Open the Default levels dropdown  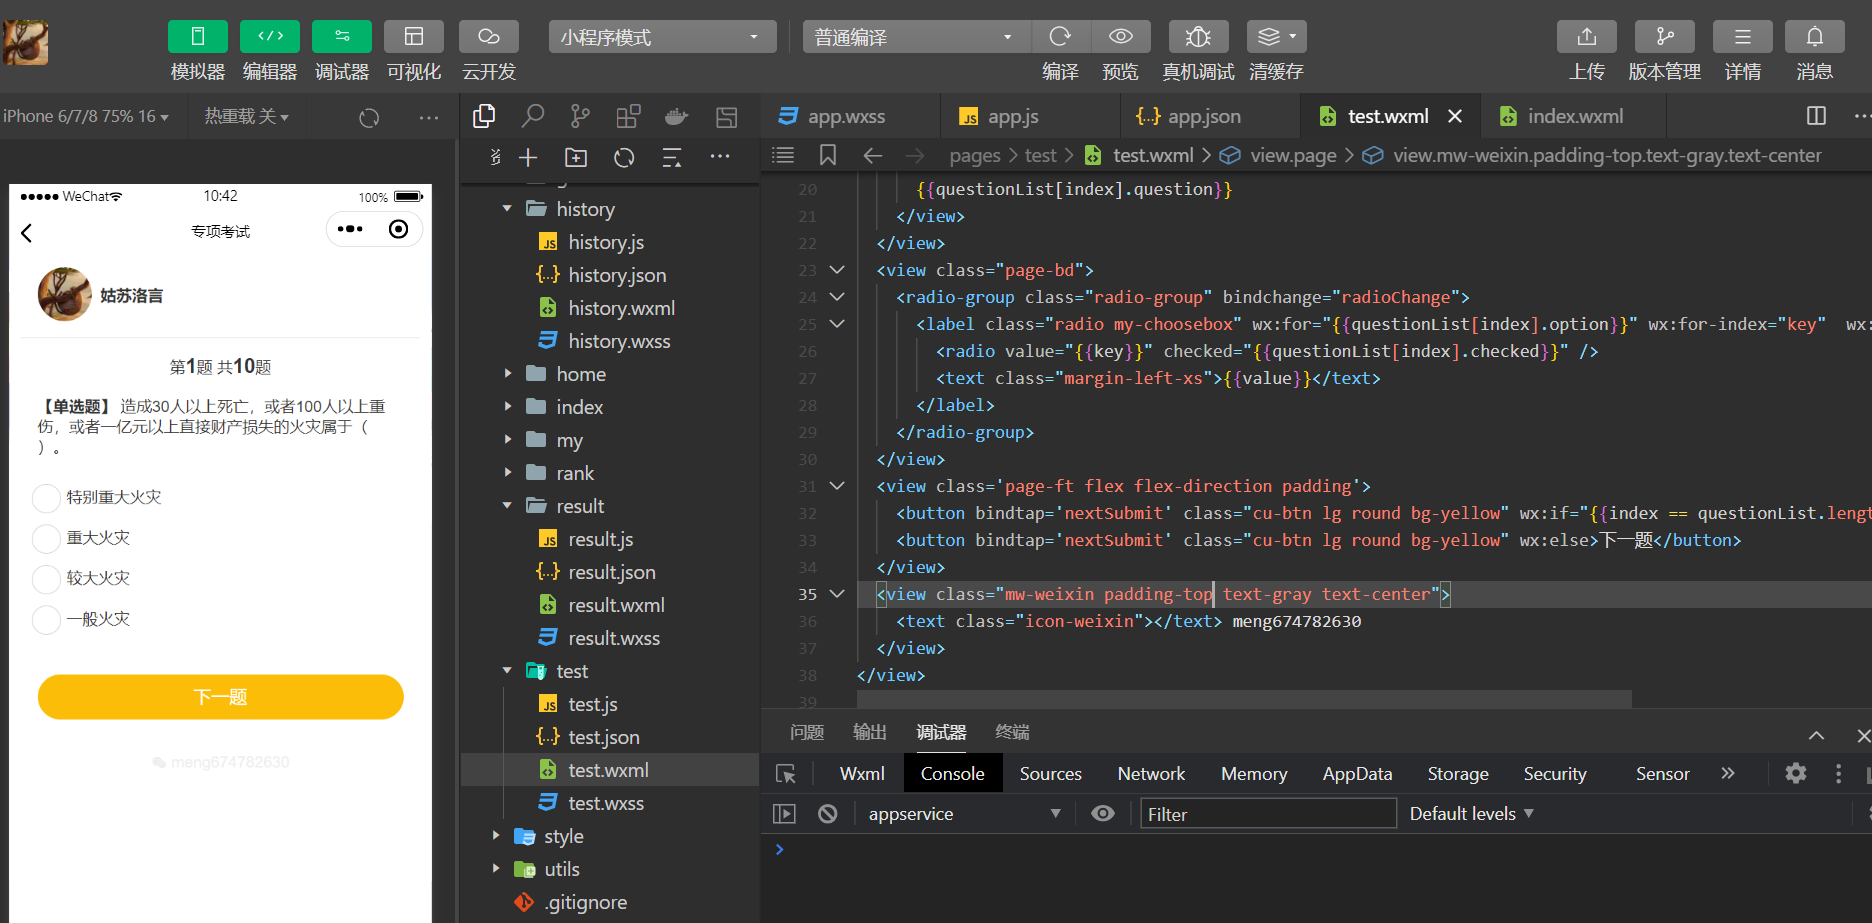[x=1471, y=814]
